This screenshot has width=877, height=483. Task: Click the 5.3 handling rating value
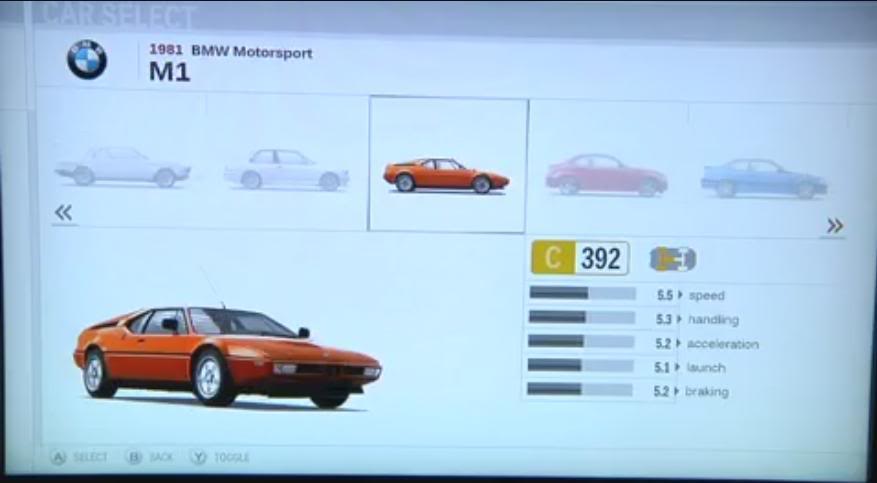pyautogui.click(x=664, y=319)
